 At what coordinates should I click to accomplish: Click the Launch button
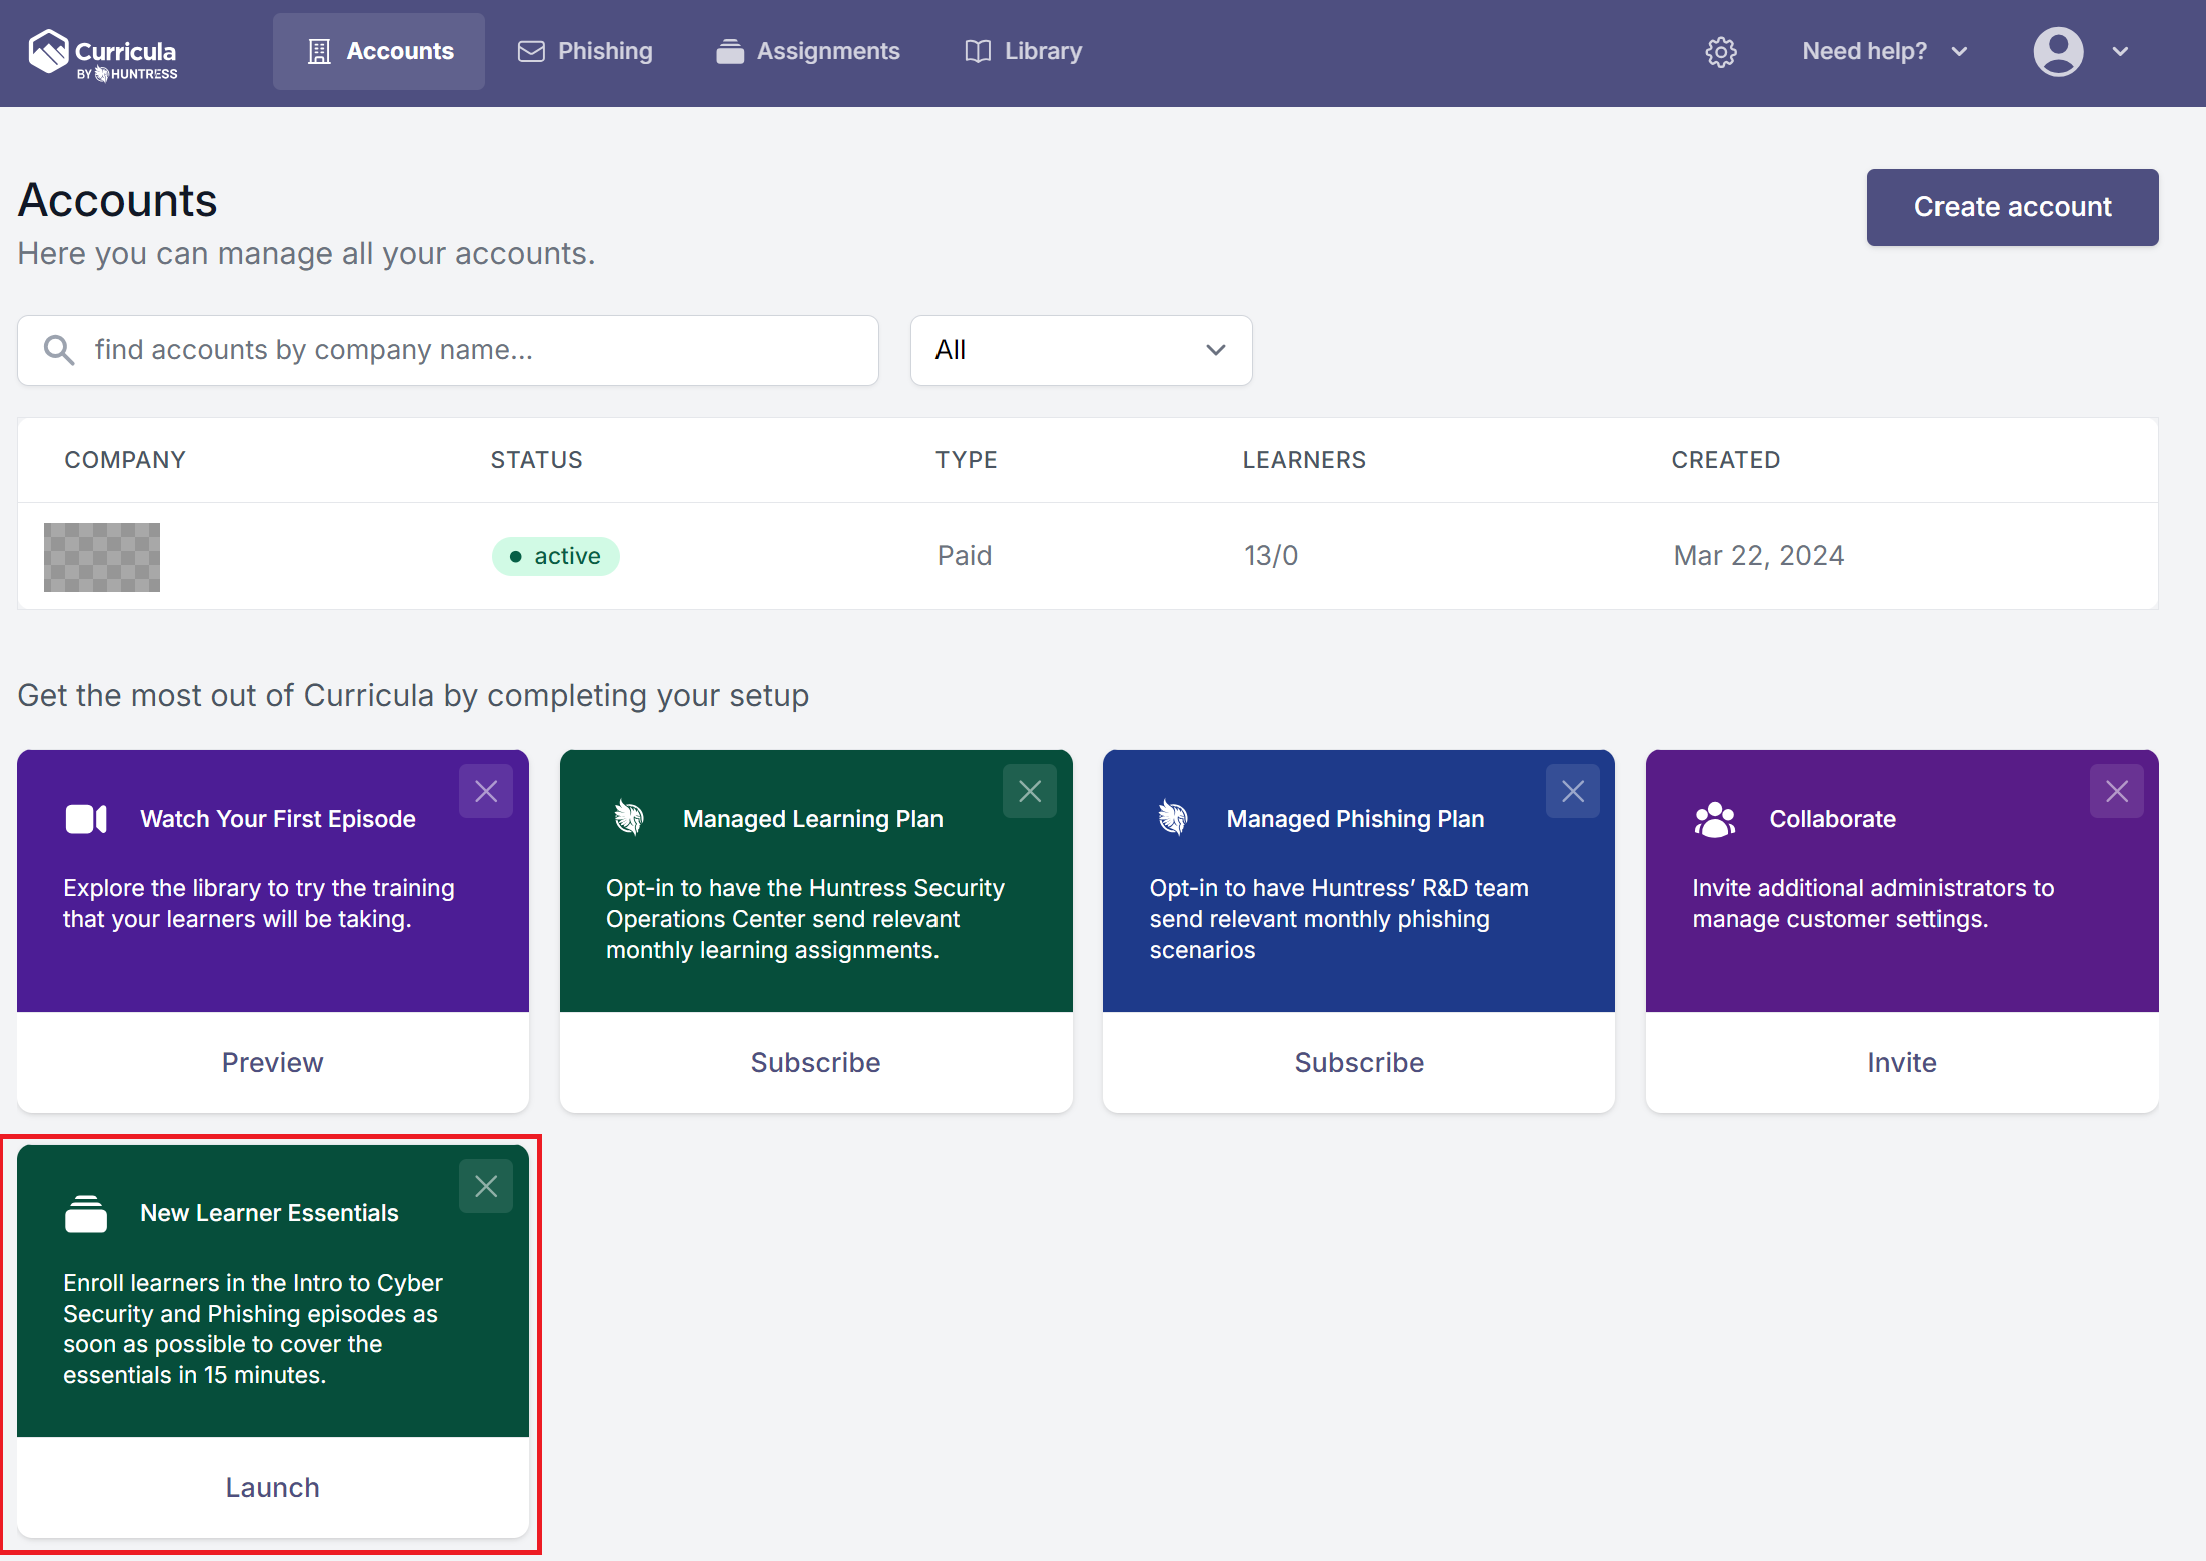point(273,1487)
